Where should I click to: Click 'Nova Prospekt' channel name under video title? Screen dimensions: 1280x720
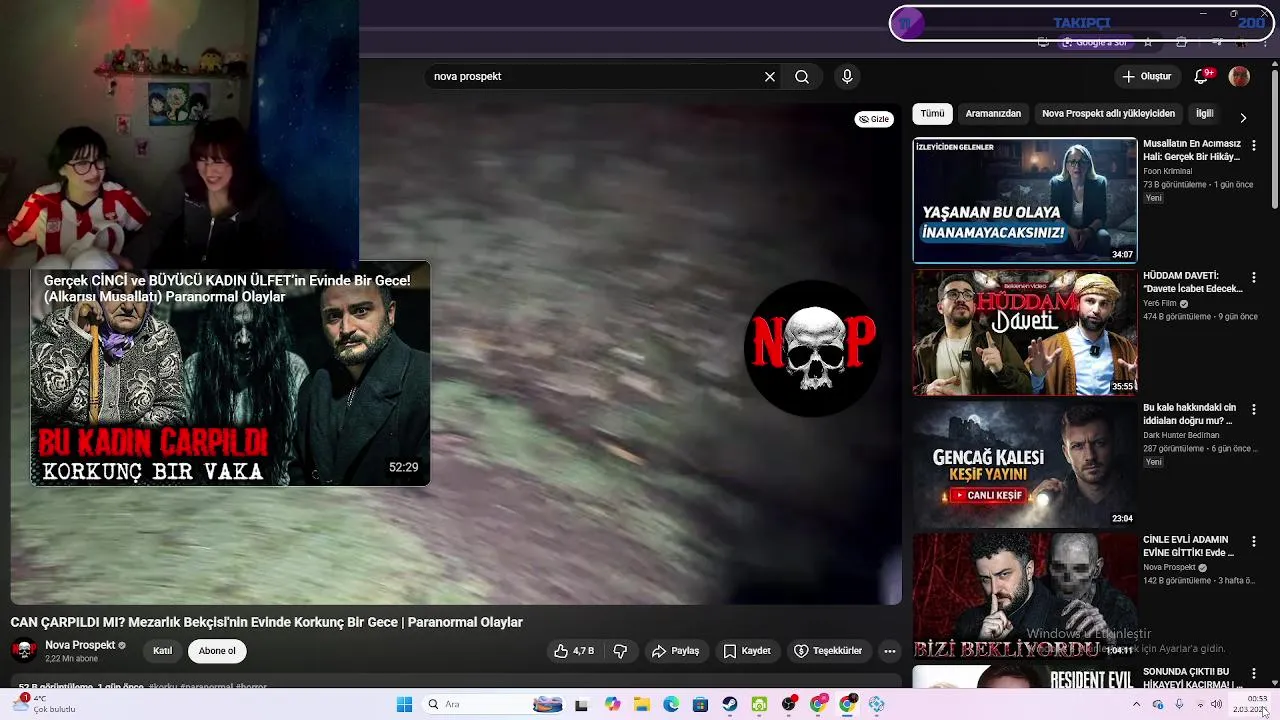coord(80,645)
